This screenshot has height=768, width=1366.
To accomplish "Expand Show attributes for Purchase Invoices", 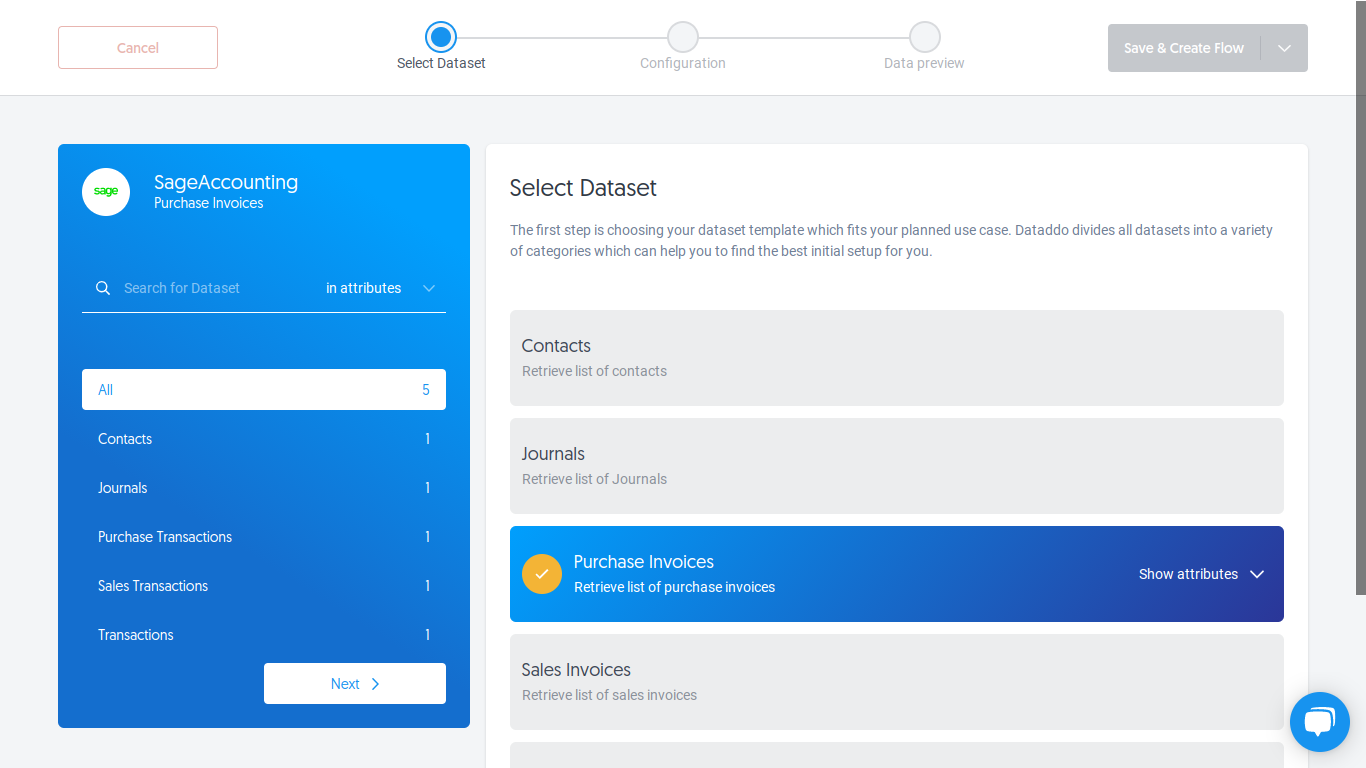I will 1201,574.
